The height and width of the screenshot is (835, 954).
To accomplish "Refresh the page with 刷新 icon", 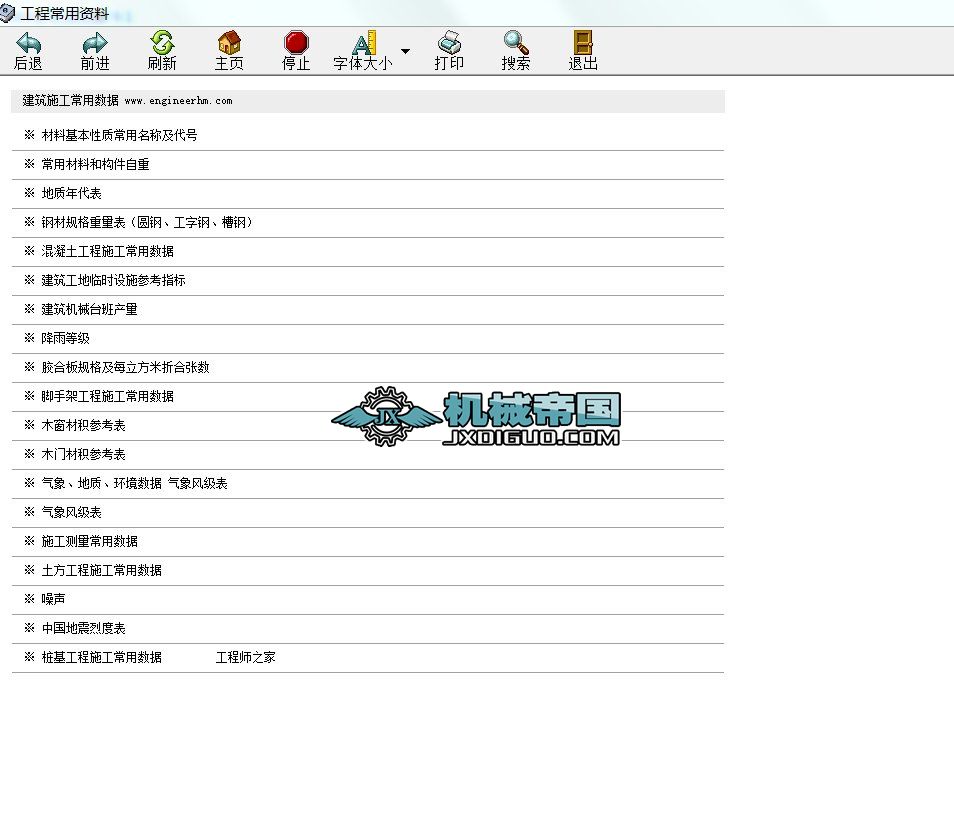I will pos(162,43).
